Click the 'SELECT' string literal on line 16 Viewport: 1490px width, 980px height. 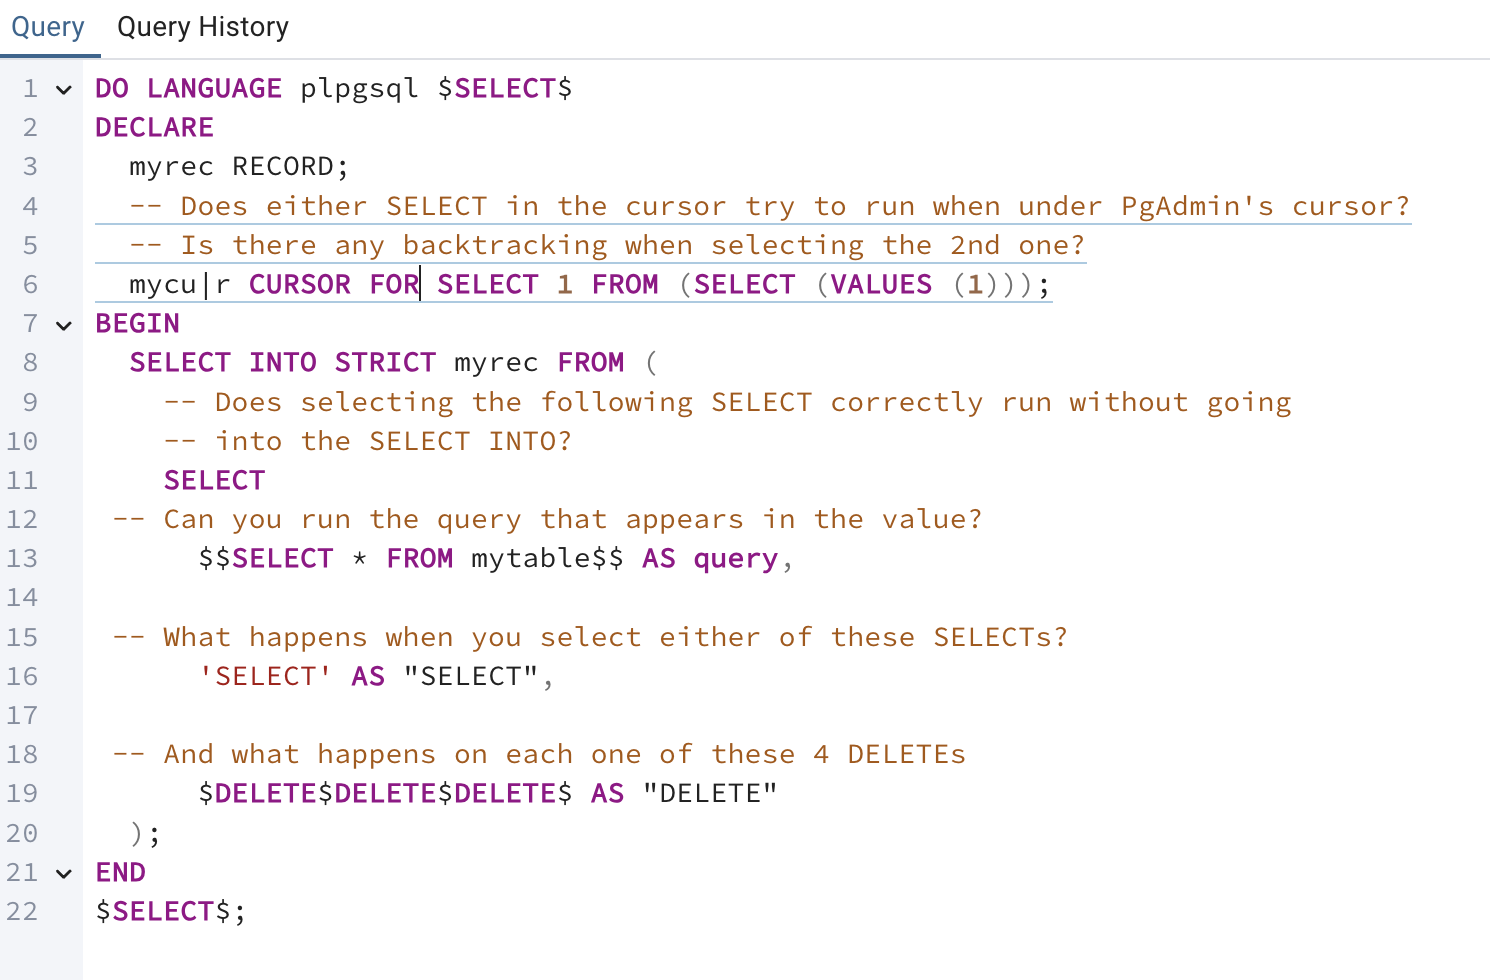pyautogui.click(x=265, y=677)
